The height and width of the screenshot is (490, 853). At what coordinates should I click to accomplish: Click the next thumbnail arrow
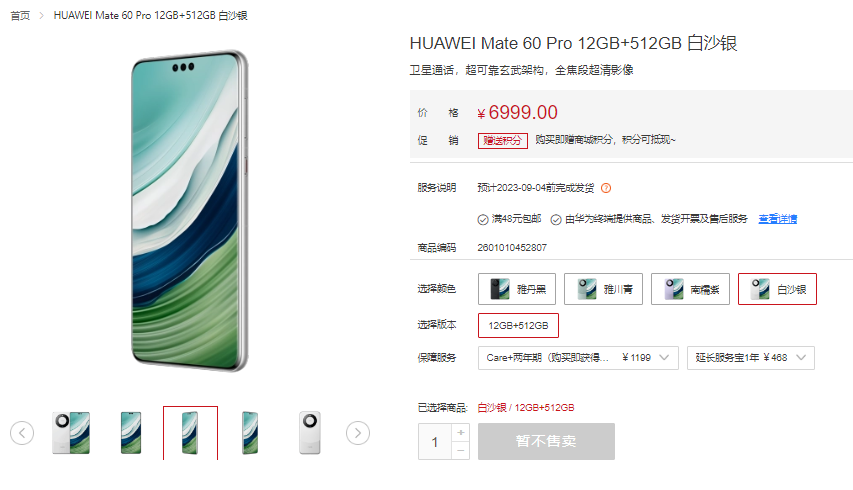click(358, 433)
